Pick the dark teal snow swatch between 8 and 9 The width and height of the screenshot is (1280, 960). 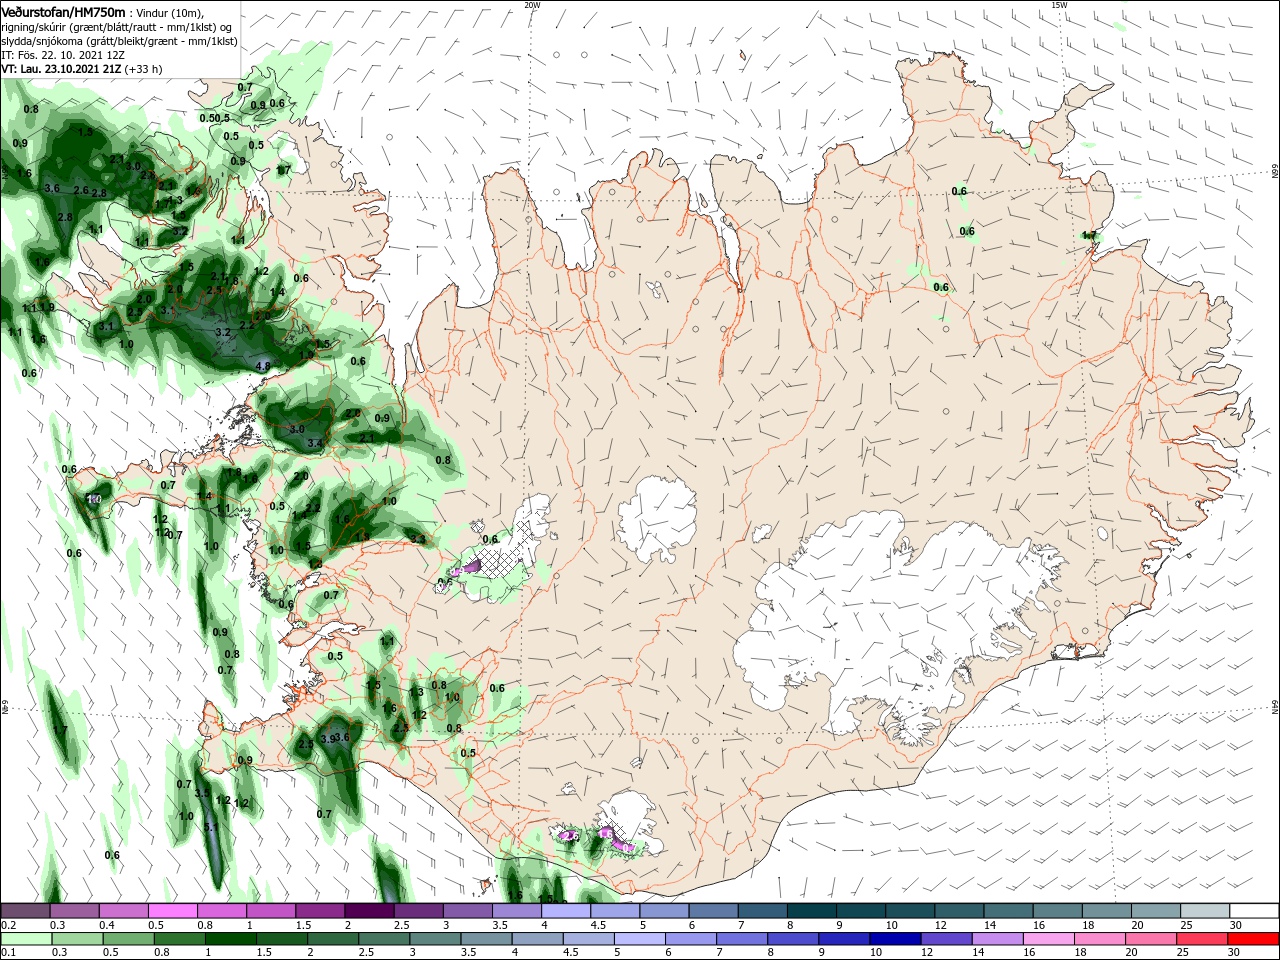pyautogui.click(x=811, y=911)
